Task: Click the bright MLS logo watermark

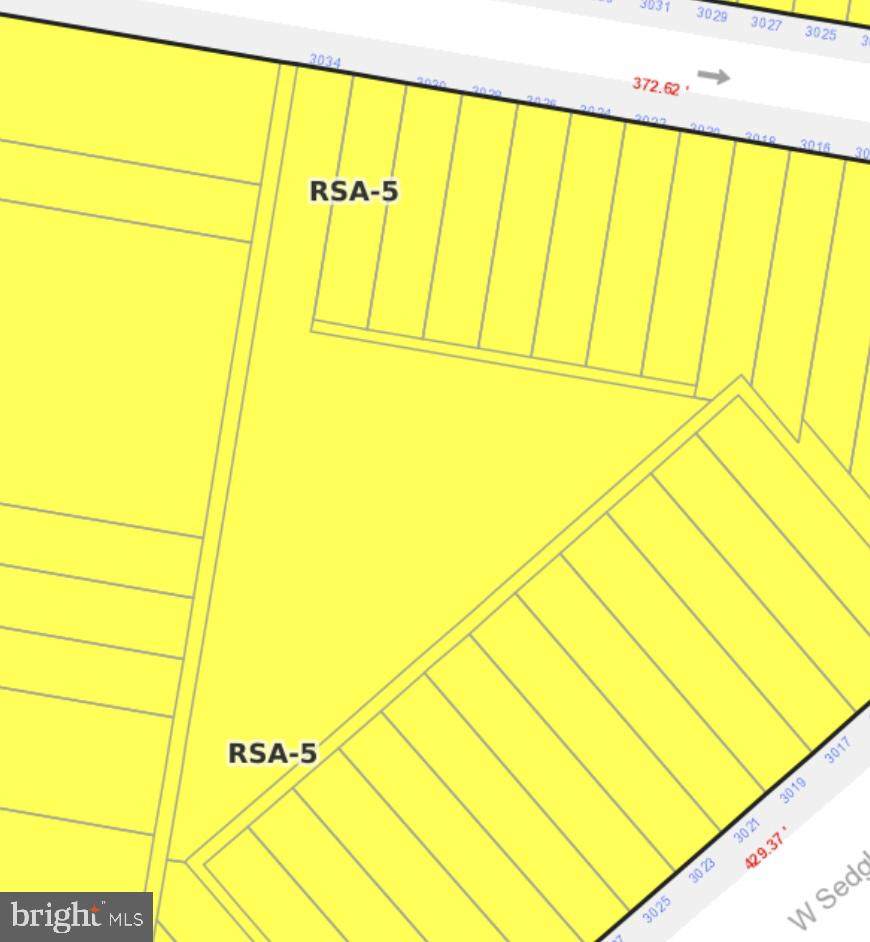Action: (x=76, y=916)
